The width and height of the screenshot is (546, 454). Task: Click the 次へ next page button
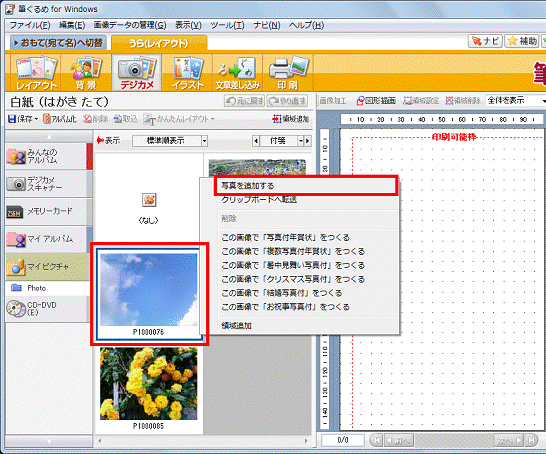click(509, 440)
